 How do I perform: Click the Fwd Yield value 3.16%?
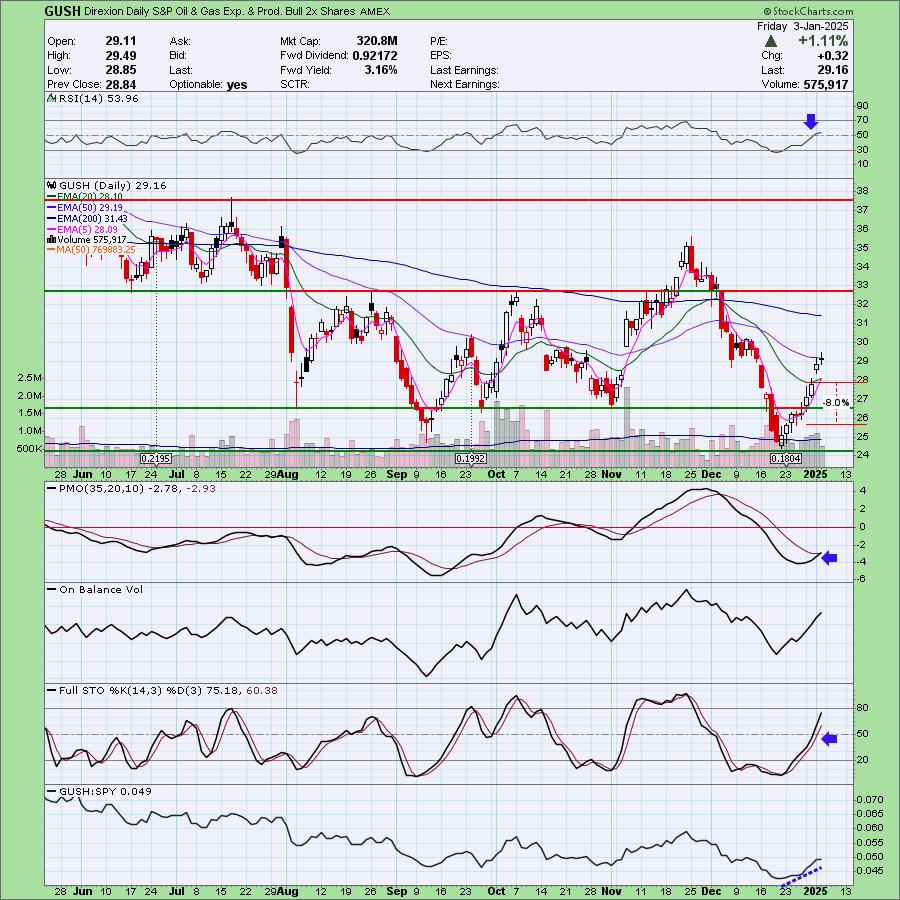tap(380, 70)
